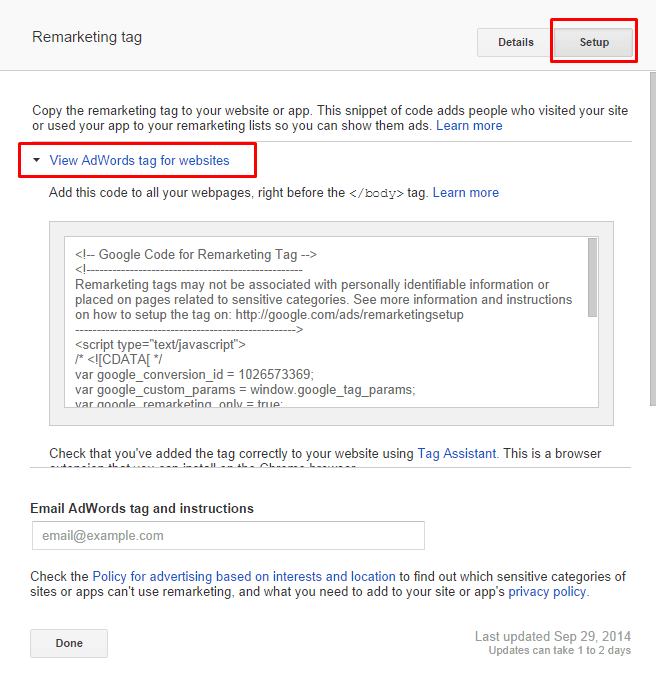
Task: Open Learn more link after body tag instruction
Action: pos(466,192)
